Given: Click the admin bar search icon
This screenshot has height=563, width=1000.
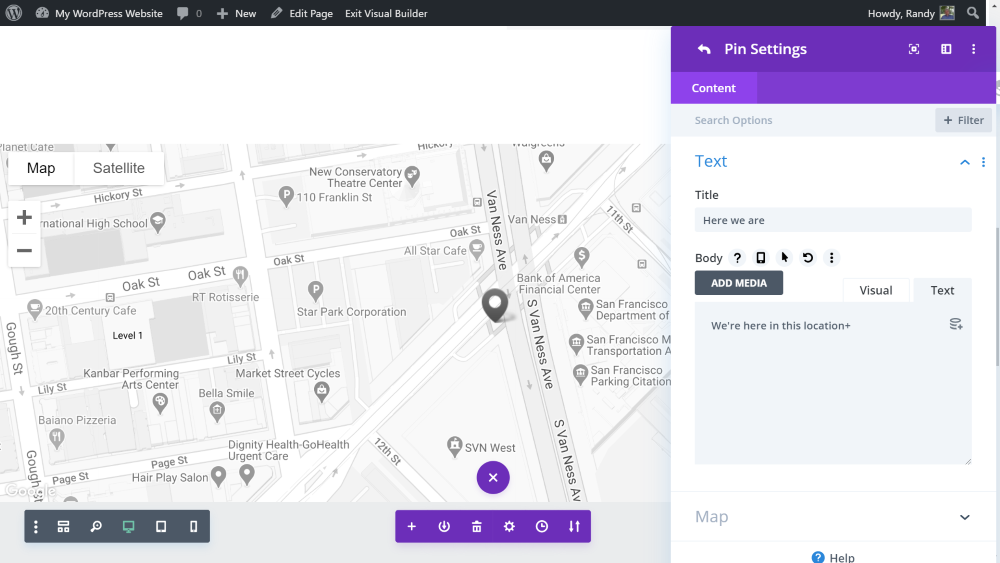Looking at the screenshot, I should (x=973, y=13).
